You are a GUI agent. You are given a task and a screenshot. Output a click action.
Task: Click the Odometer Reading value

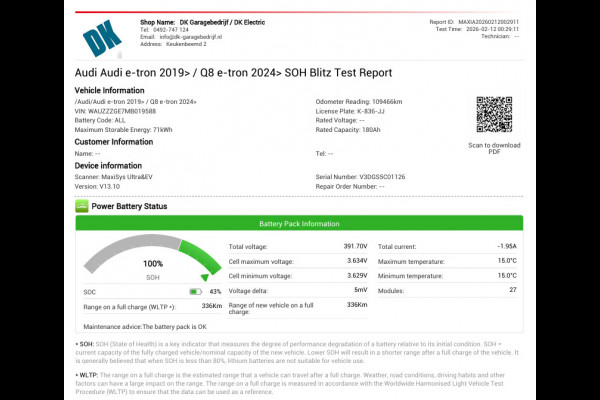click(389, 103)
